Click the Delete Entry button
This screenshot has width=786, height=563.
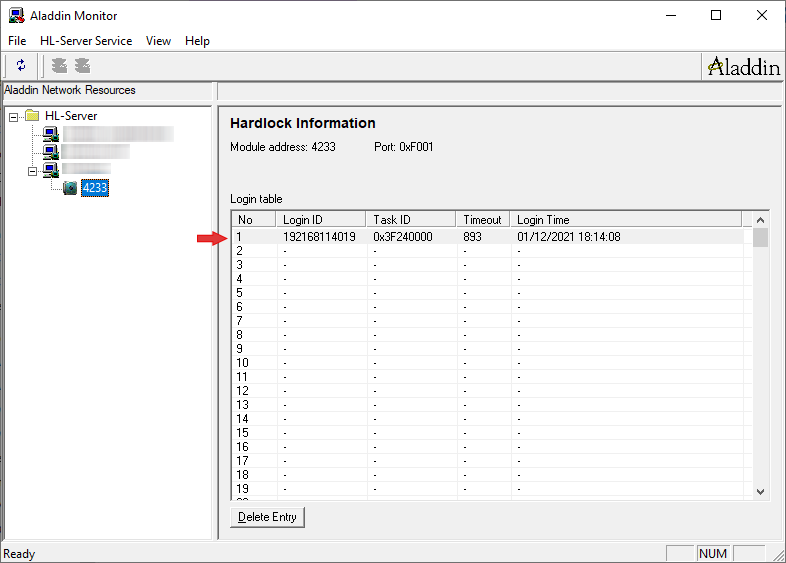(267, 517)
